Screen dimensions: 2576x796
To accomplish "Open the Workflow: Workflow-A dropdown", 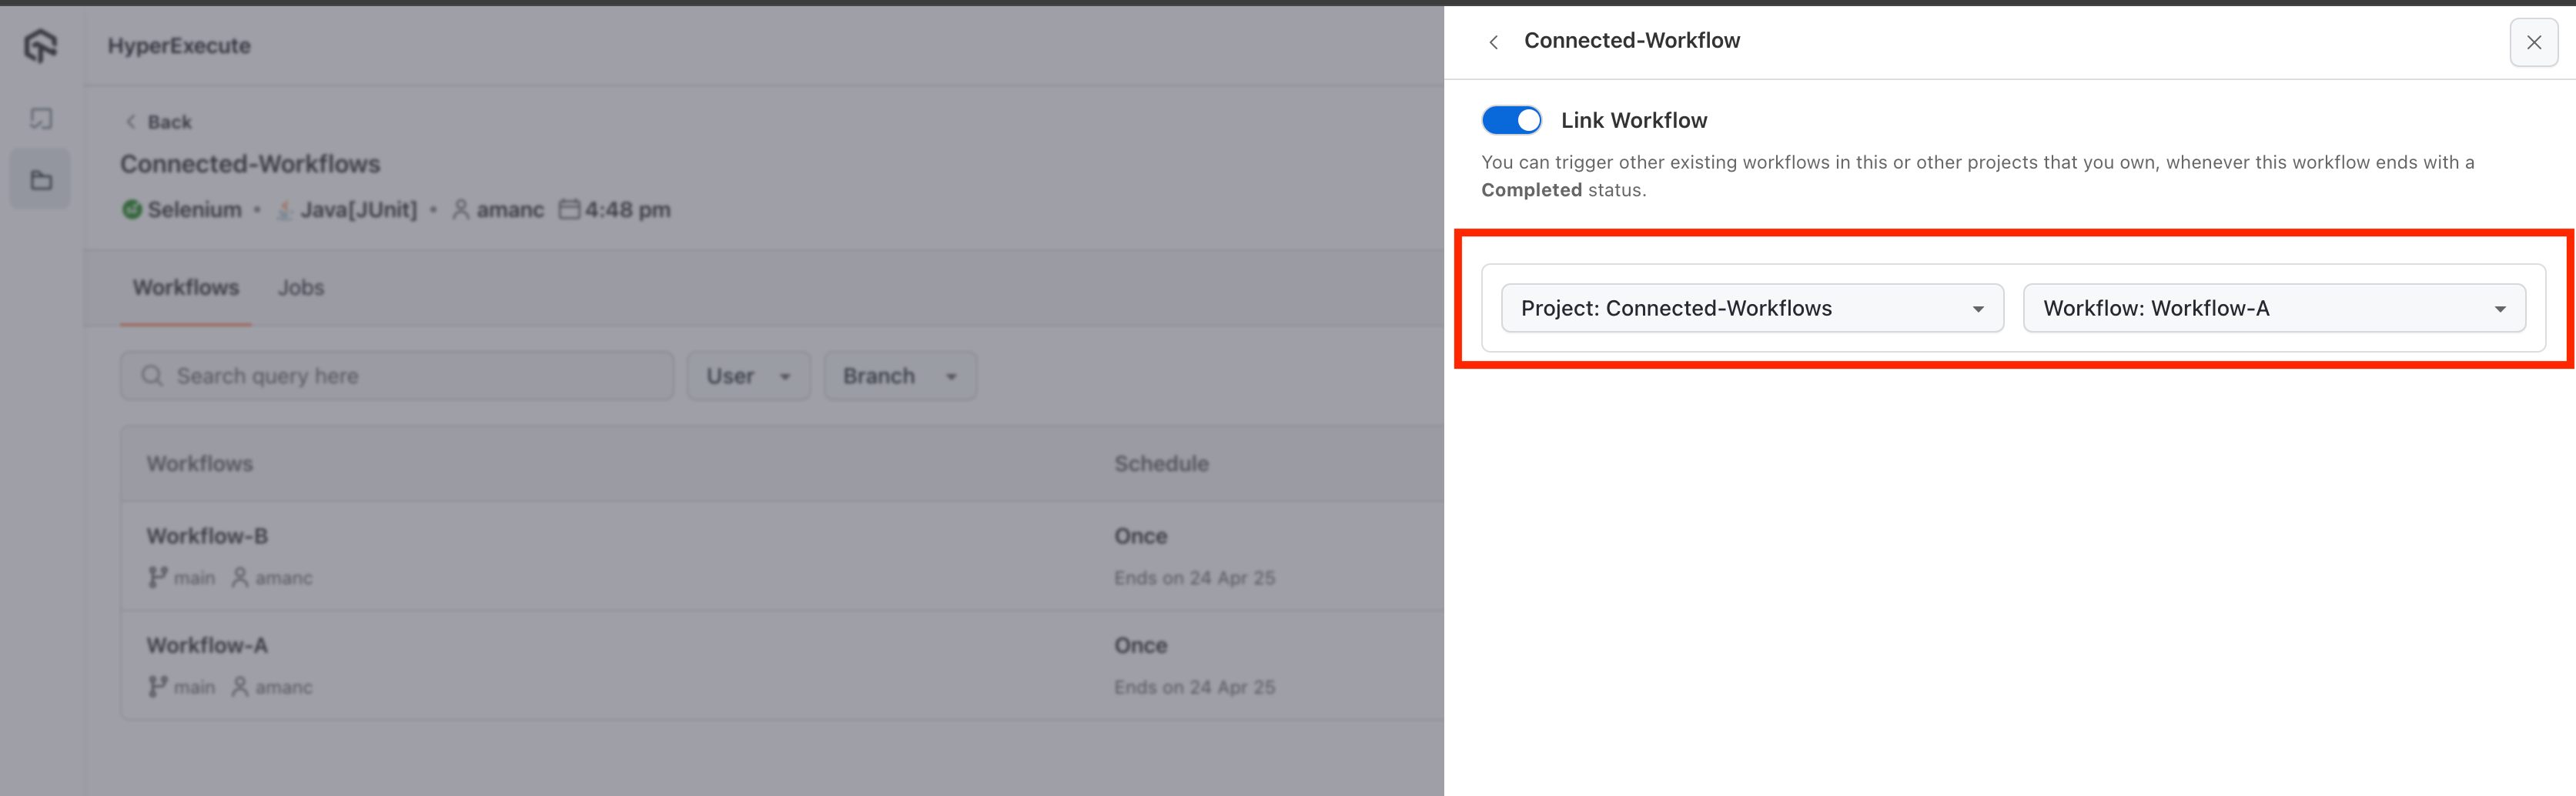I will [x=2274, y=308].
